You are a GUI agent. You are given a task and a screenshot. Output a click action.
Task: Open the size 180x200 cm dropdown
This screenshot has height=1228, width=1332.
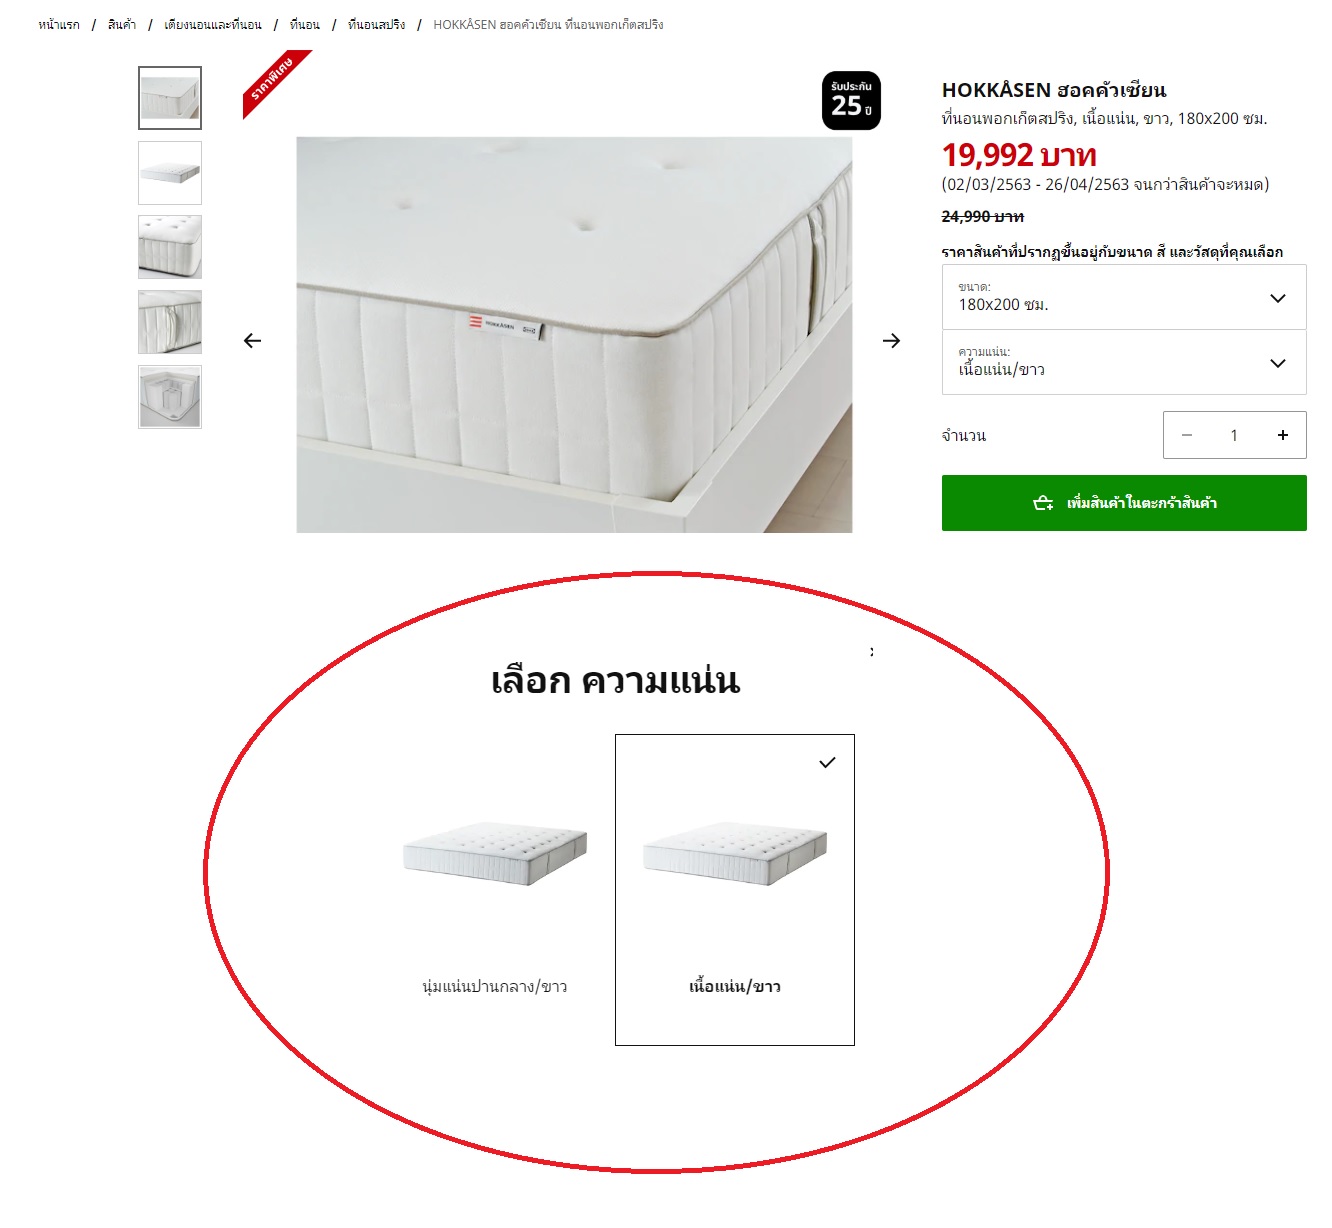[1124, 297]
